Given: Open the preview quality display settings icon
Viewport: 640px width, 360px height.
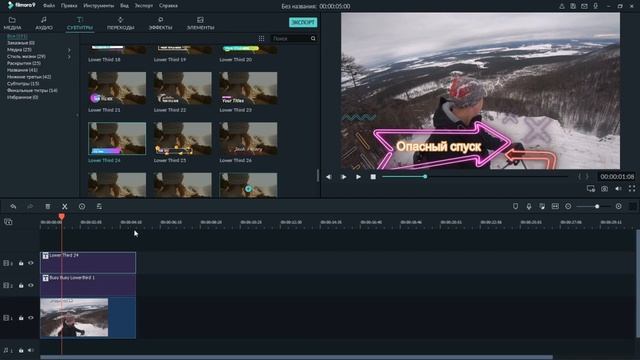Looking at the screenshot, I should [x=591, y=189].
